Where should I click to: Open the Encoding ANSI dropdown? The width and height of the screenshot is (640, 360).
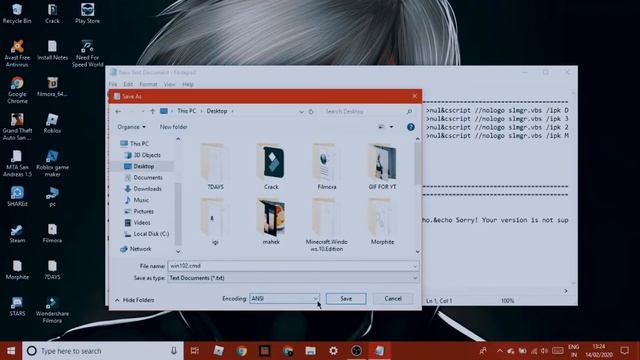pos(284,299)
